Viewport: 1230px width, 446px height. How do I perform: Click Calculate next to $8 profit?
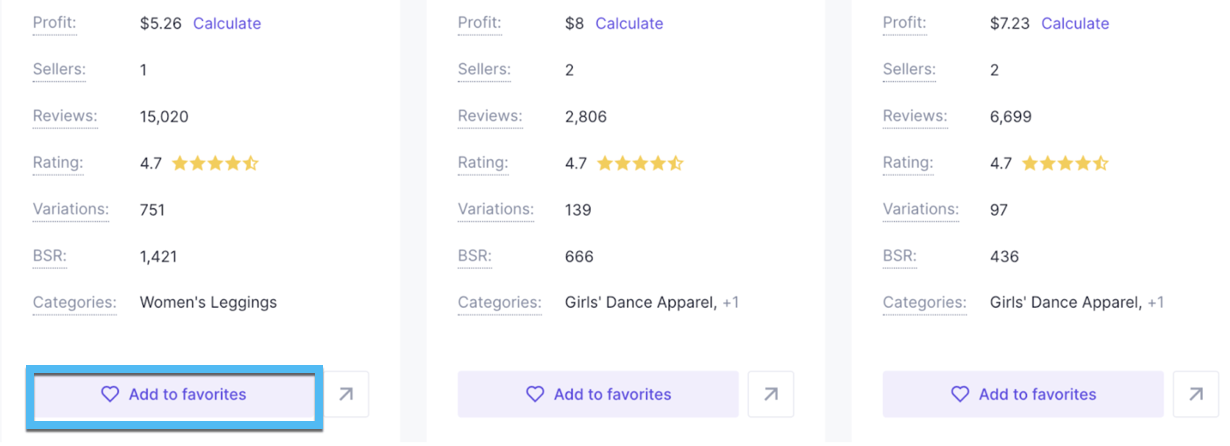[x=629, y=23]
